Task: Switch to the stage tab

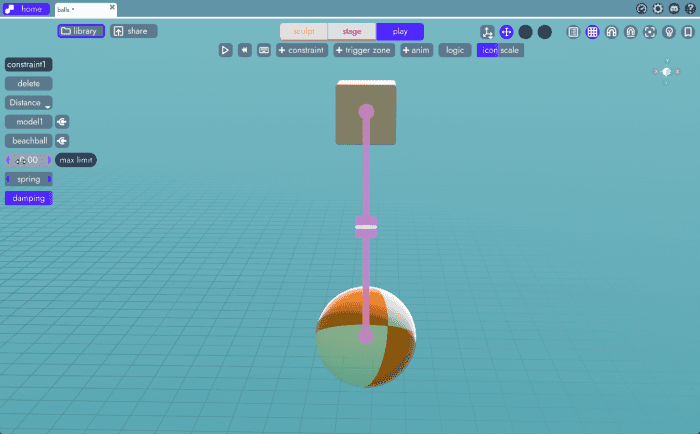Action: click(x=352, y=31)
